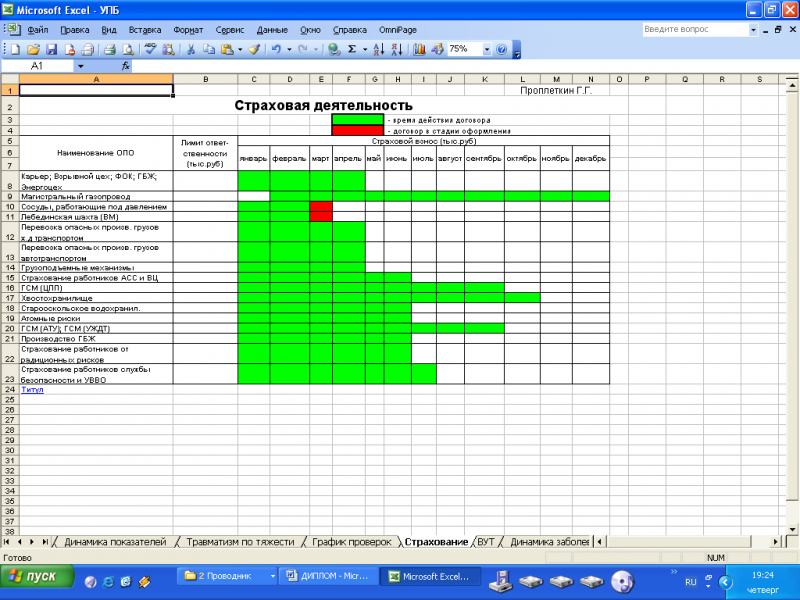Open the Вид menu
This screenshot has height=600, width=800.
[109, 30]
